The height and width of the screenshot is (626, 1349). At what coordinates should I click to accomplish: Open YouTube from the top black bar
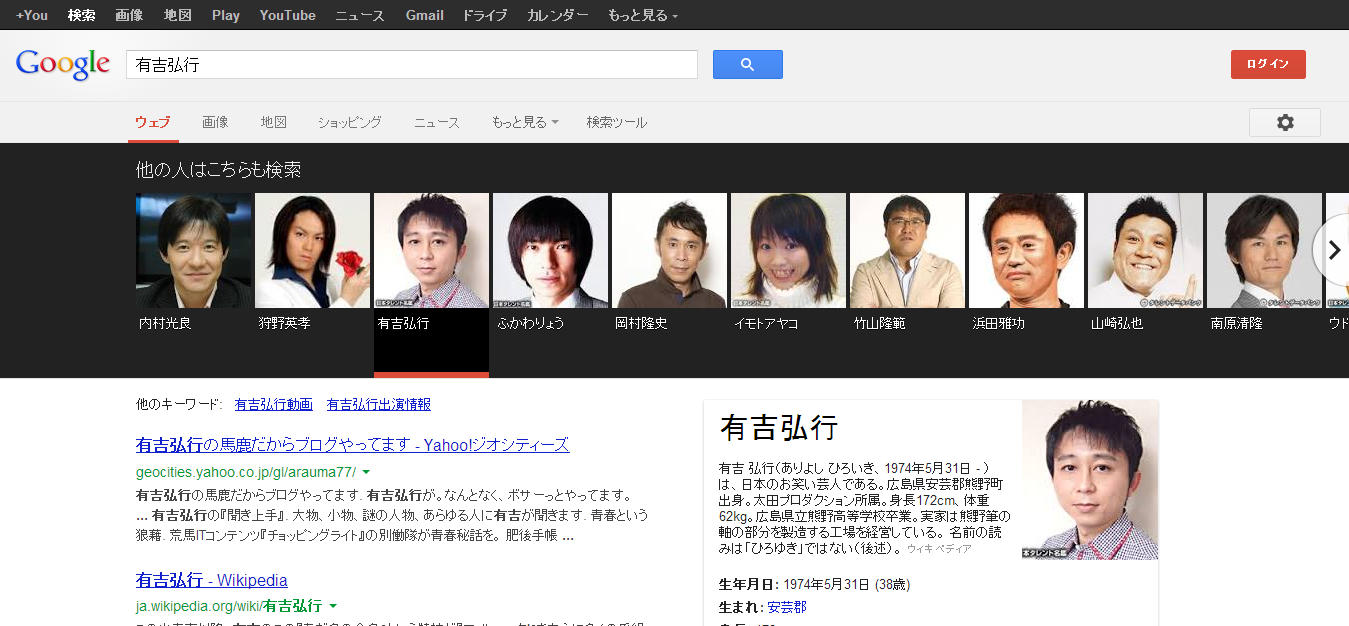click(x=287, y=15)
